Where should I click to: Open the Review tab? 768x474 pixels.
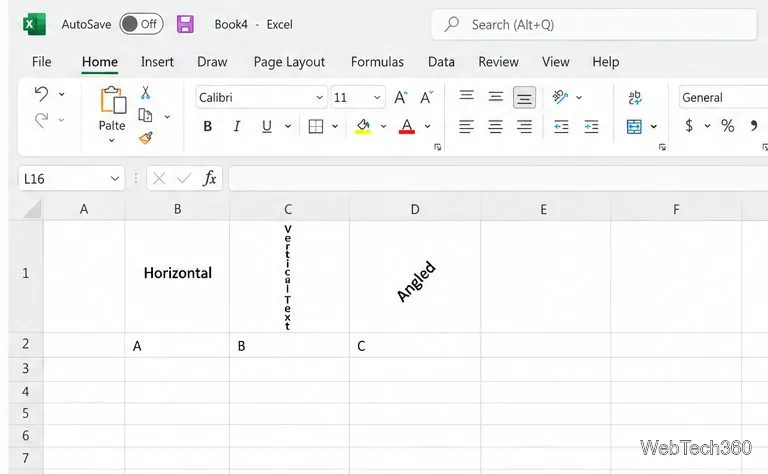tap(498, 62)
